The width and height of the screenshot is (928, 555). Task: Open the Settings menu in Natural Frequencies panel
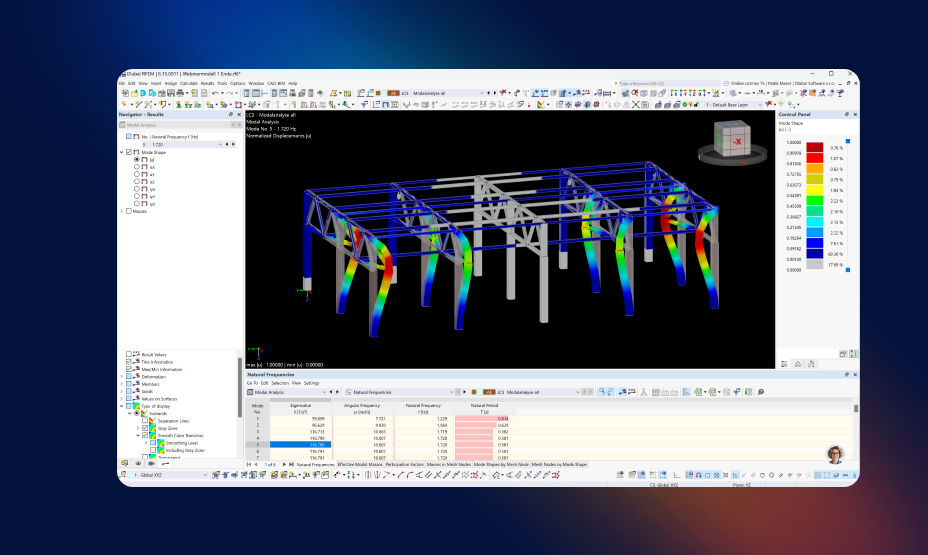click(311, 383)
